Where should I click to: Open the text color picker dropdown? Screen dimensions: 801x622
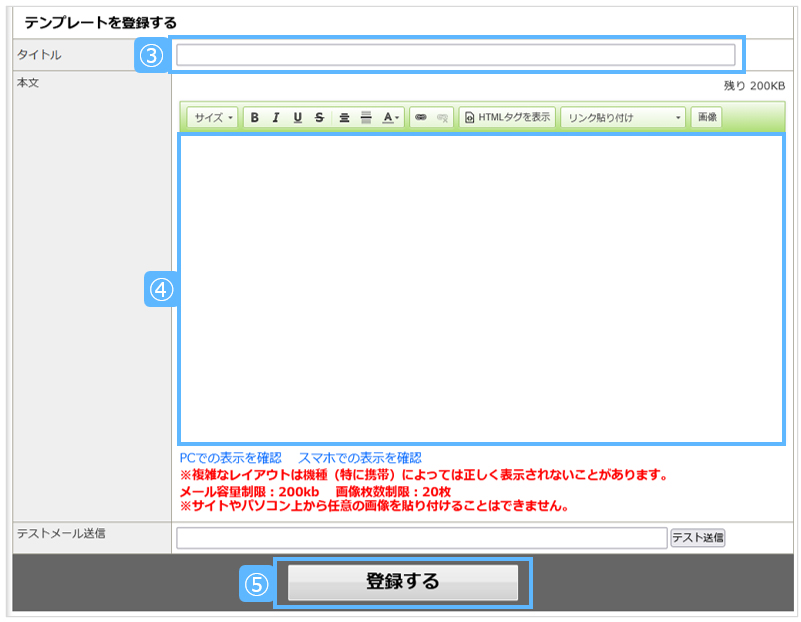click(x=391, y=118)
